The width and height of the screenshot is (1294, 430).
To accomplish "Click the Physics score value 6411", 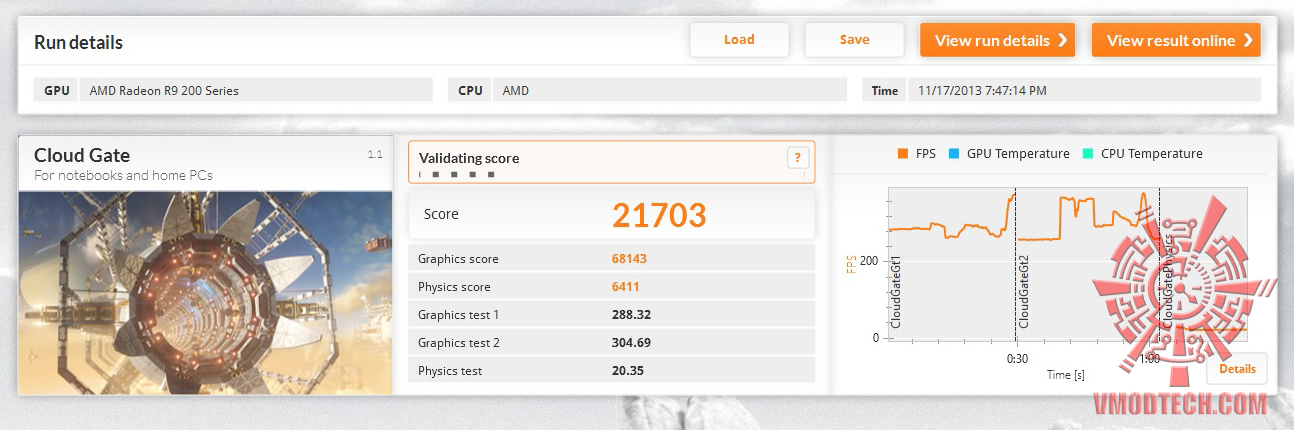I will point(625,287).
